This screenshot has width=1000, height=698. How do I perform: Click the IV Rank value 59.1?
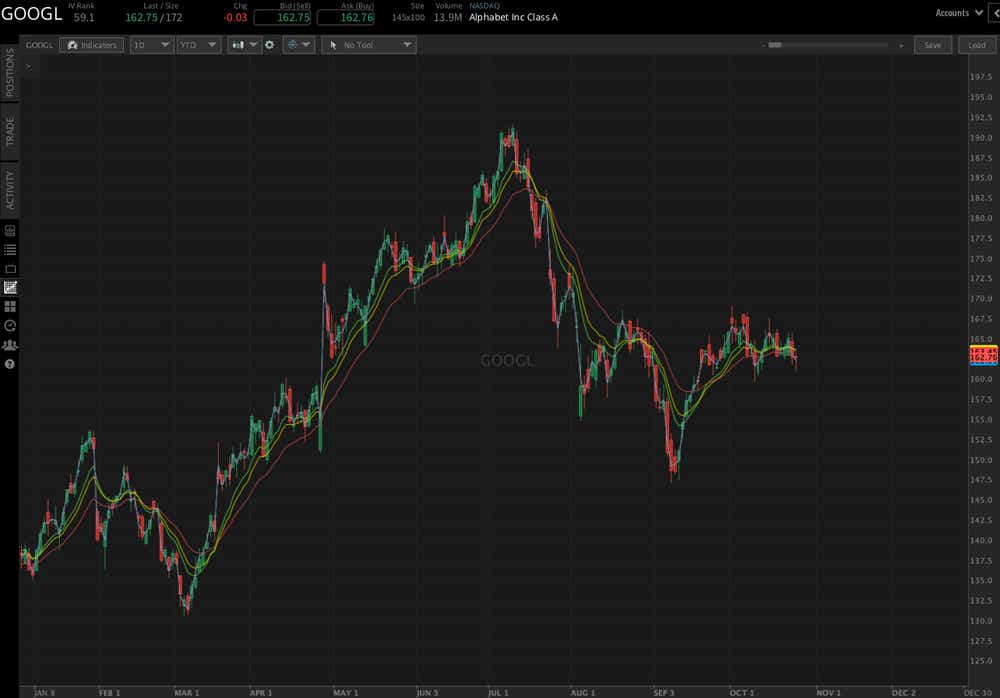84,17
